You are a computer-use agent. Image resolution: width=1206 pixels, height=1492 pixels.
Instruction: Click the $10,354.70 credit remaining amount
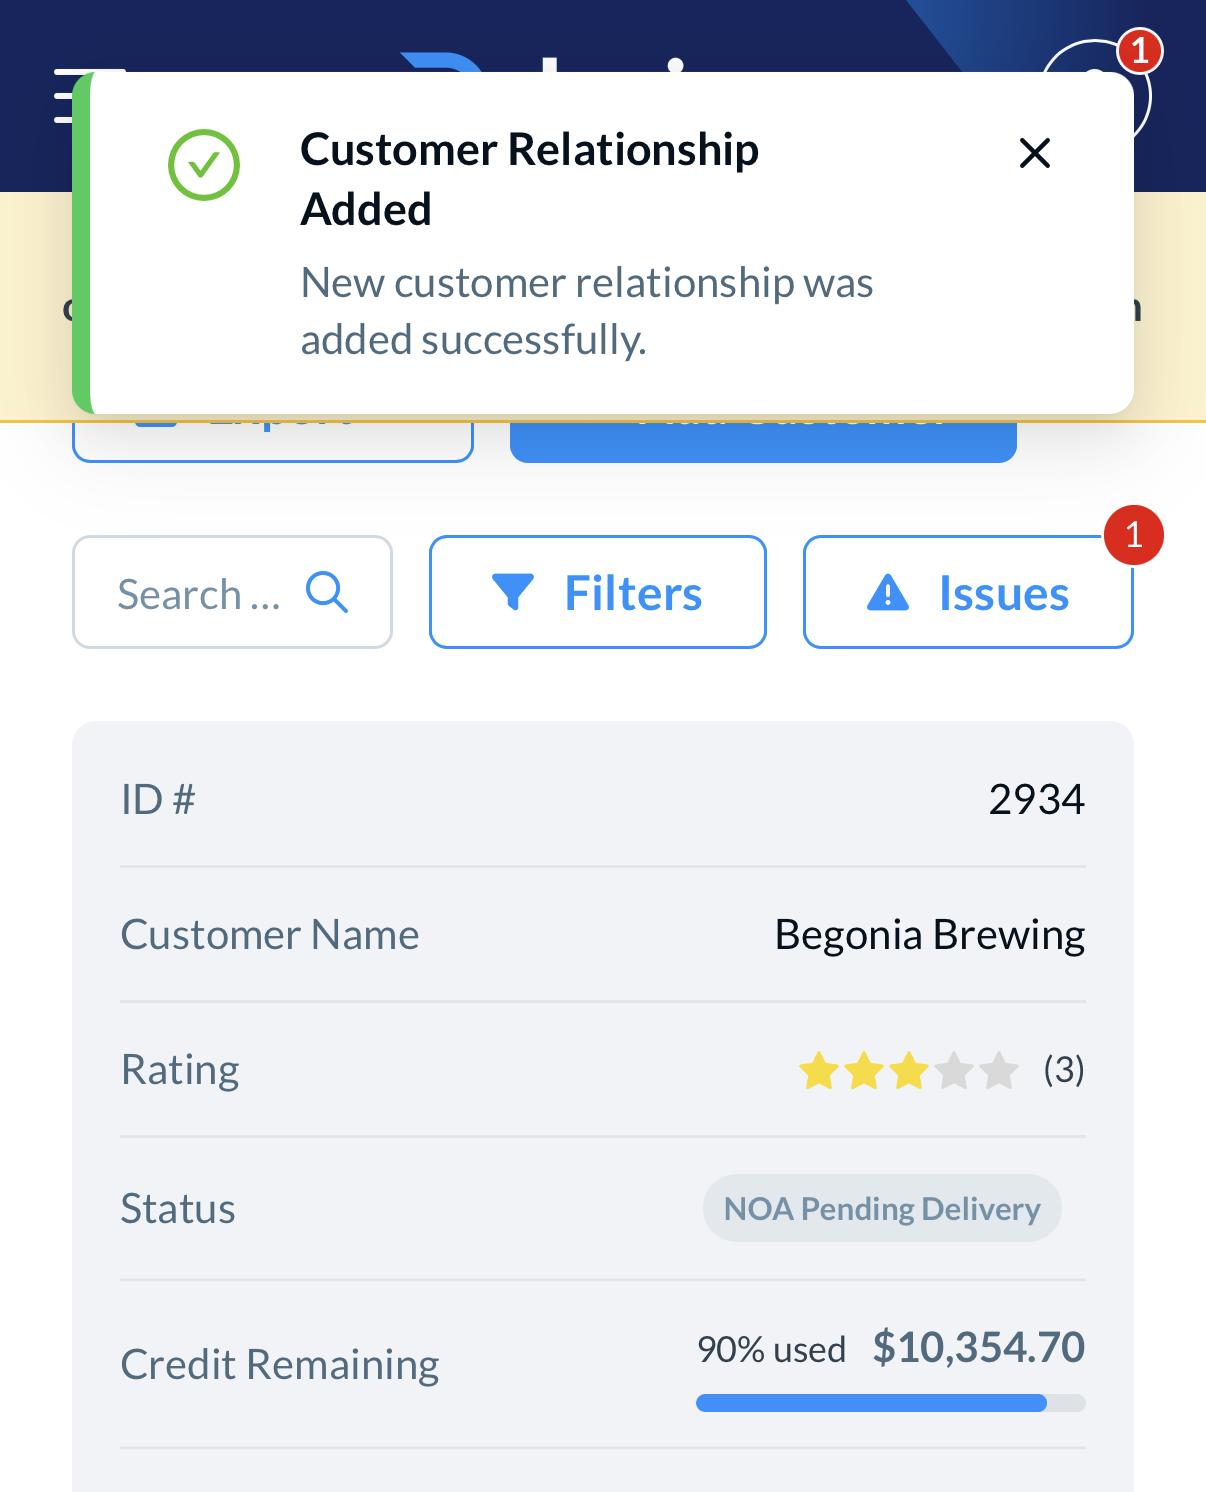(x=978, y=1348)
